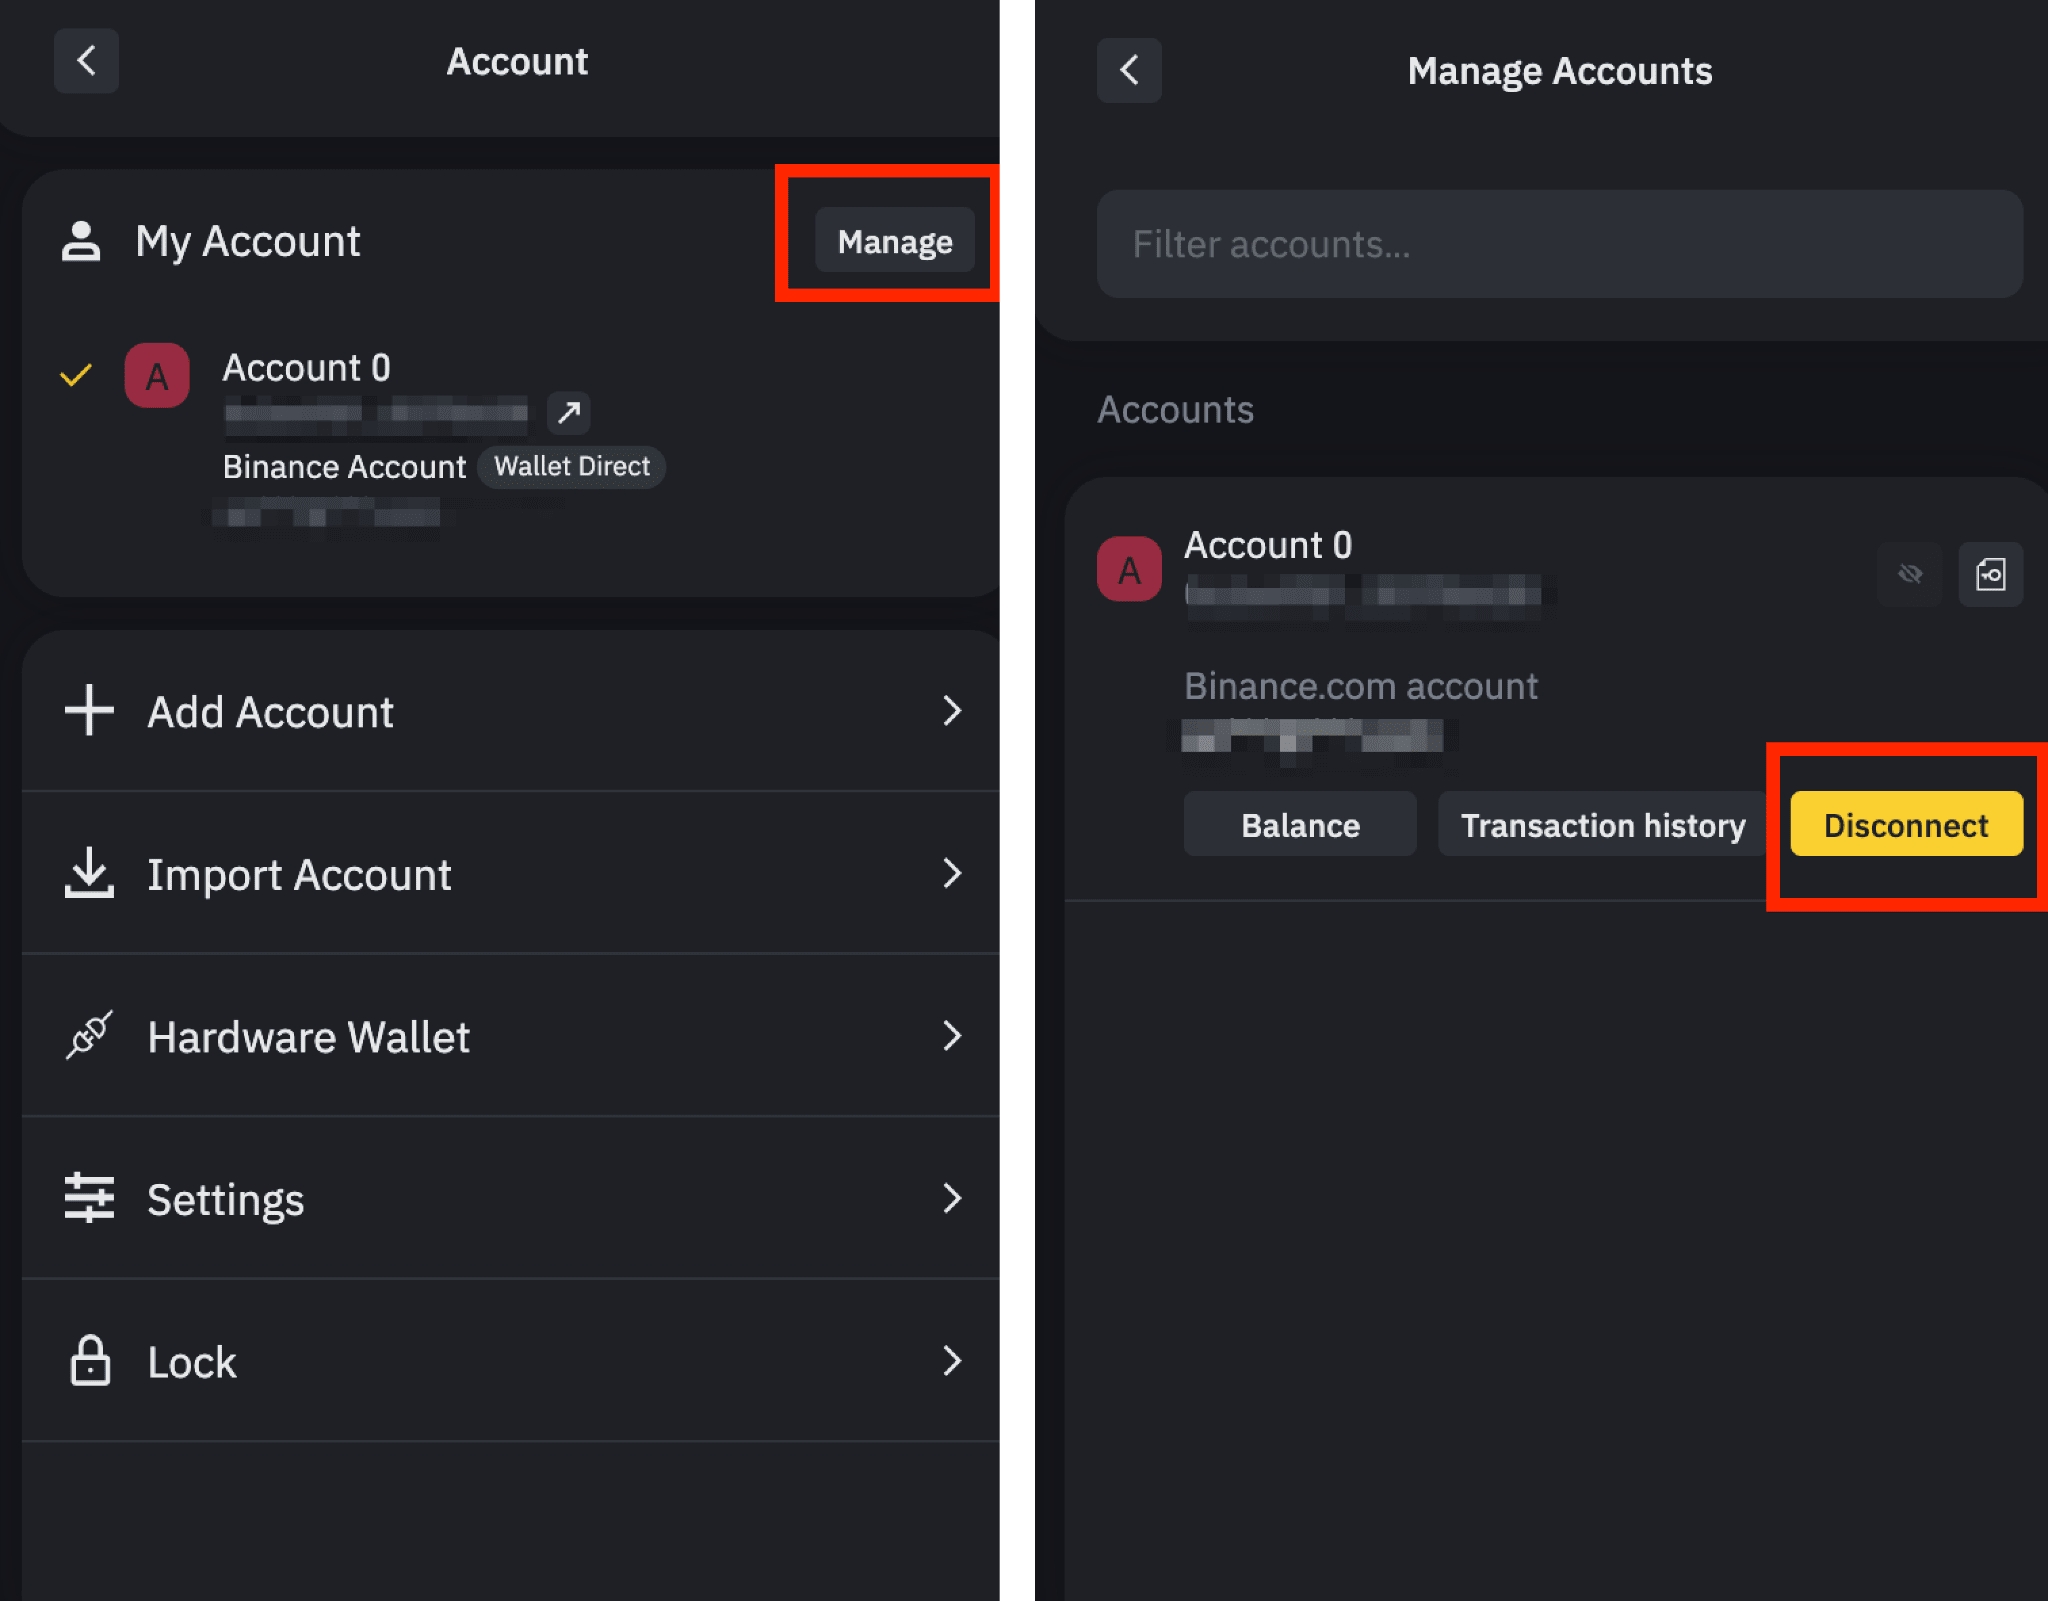Toggle hide-account eye icon for Account 0
The image size is (2048, 1601).
click(x=1910, y=574)
